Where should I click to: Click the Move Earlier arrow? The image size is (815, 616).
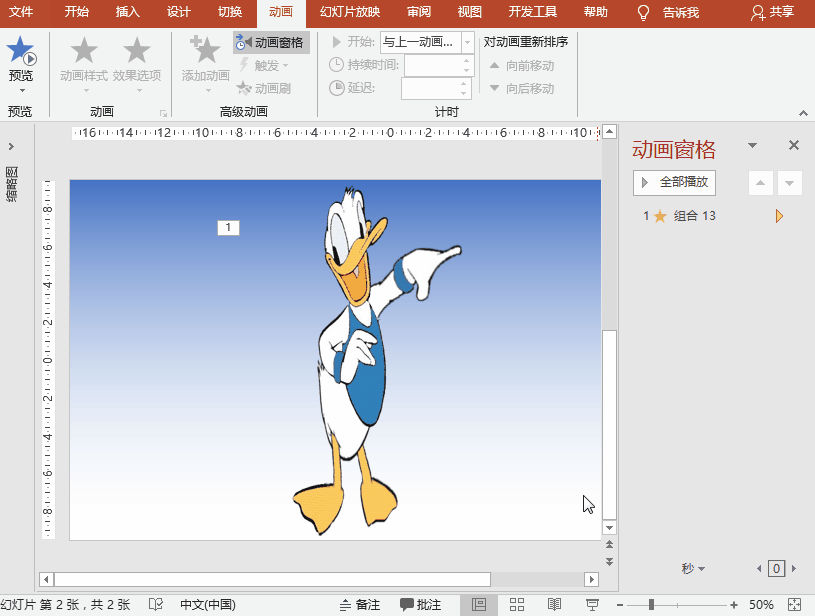coord(495,65)
